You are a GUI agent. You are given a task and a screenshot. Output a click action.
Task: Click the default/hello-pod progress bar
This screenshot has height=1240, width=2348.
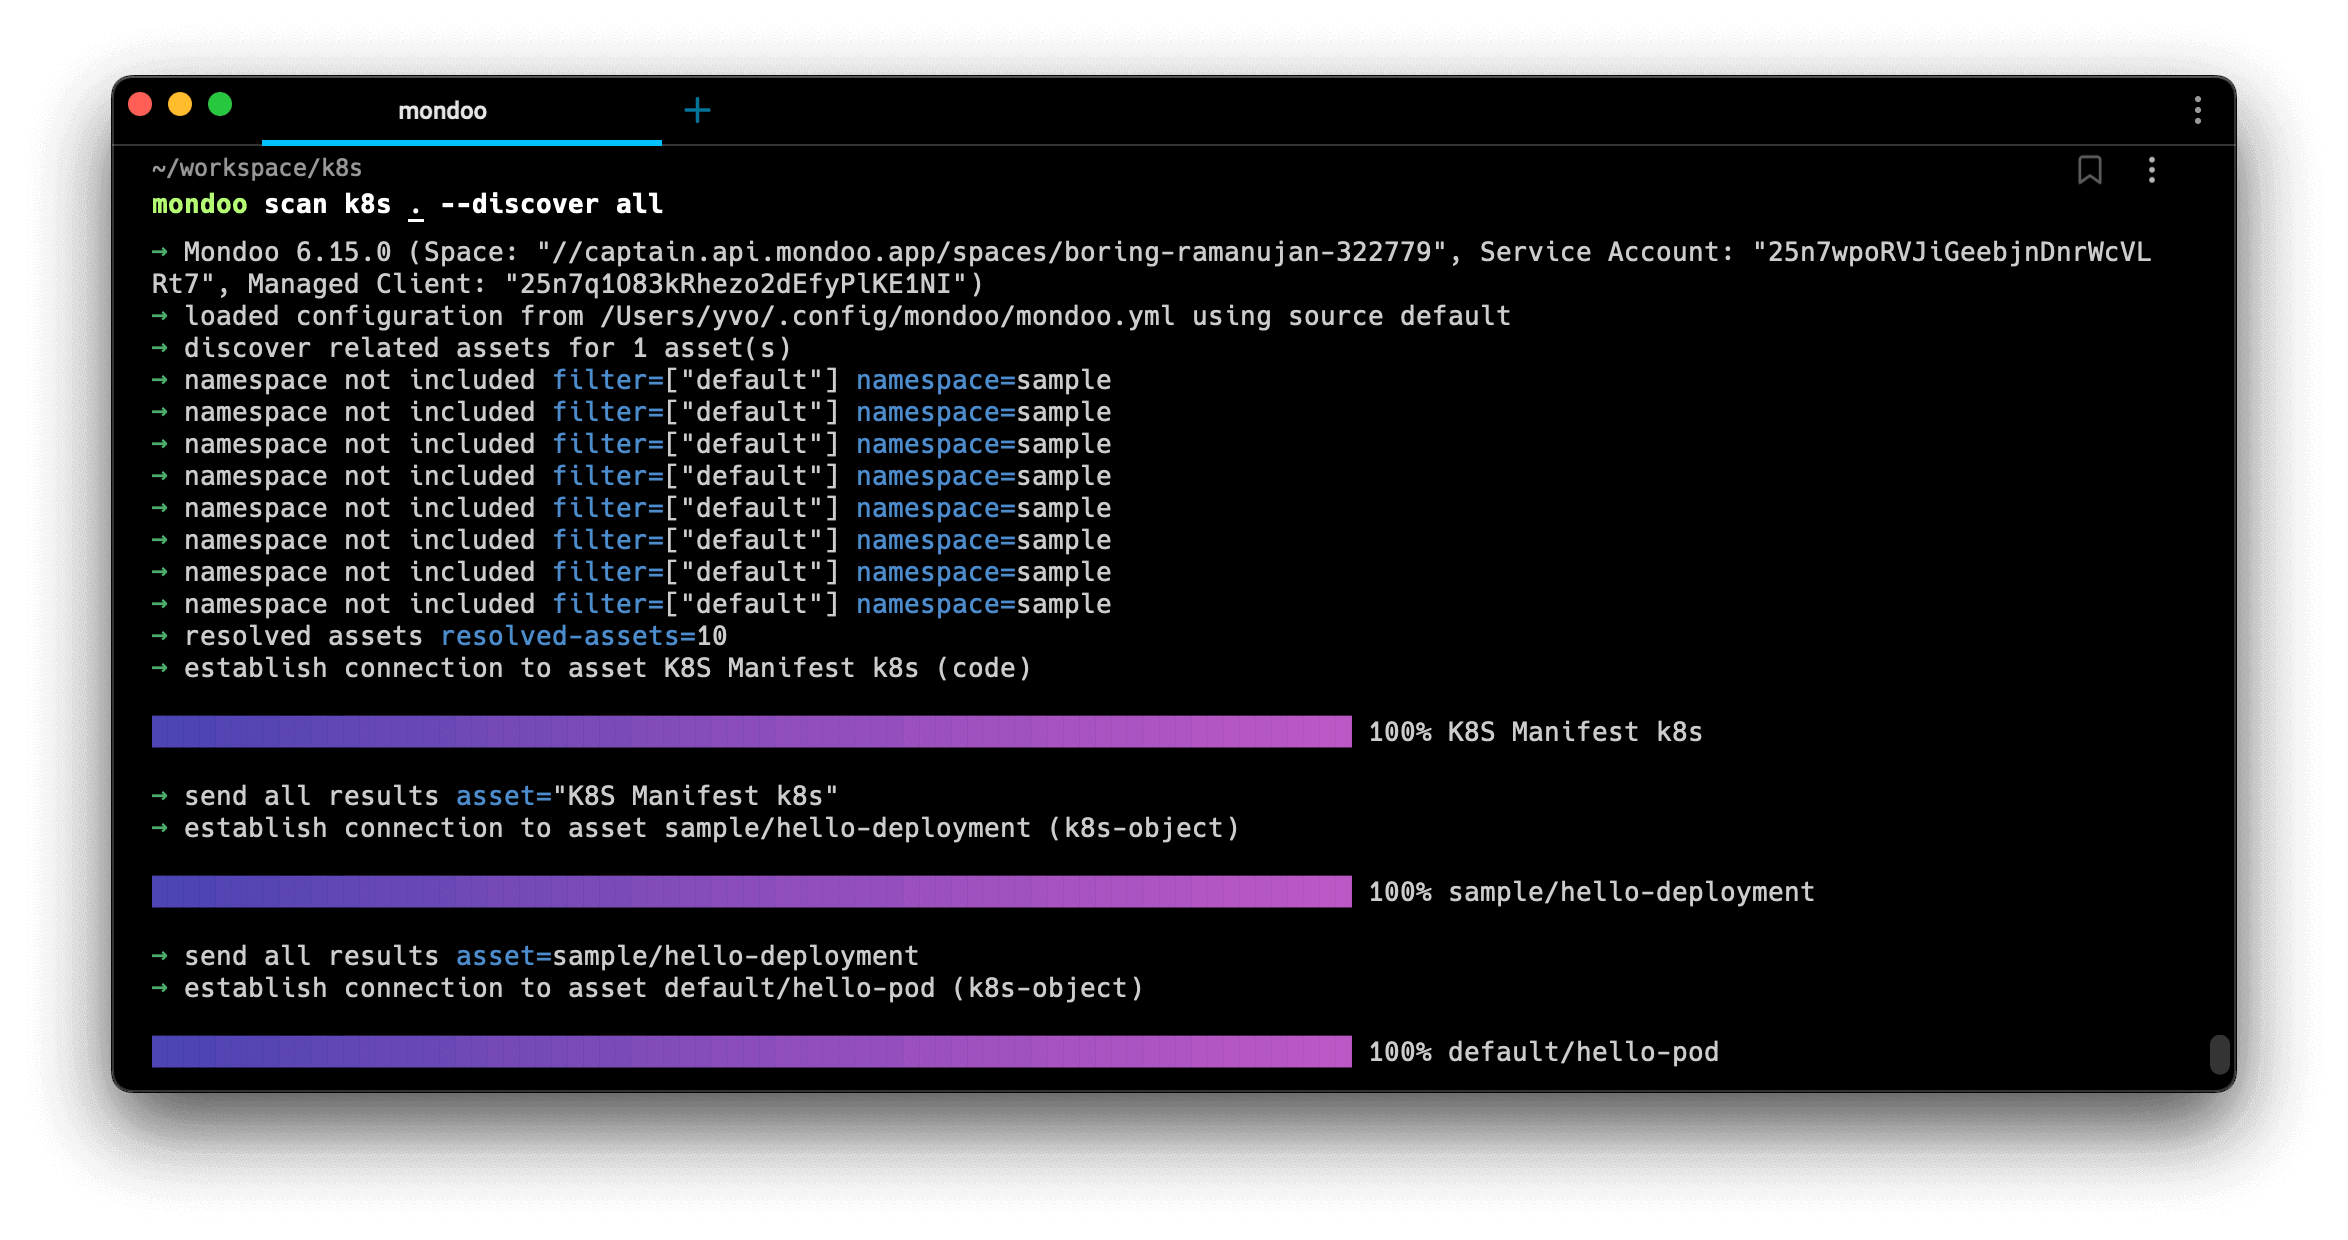click(750, 1051)
